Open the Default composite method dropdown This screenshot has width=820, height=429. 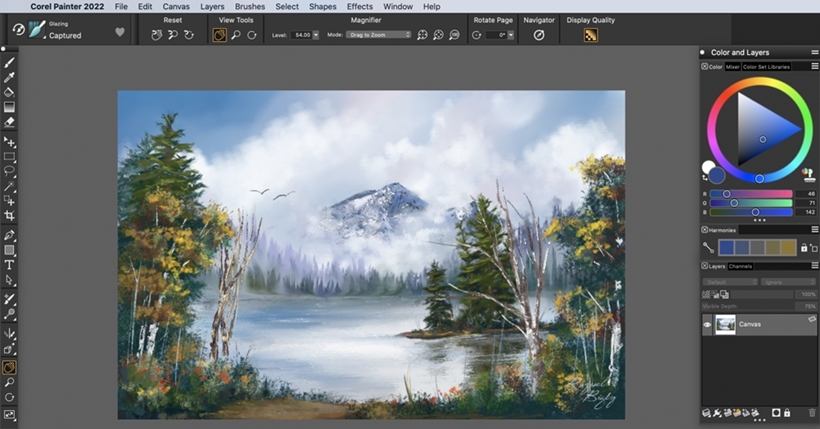point(730,282)
